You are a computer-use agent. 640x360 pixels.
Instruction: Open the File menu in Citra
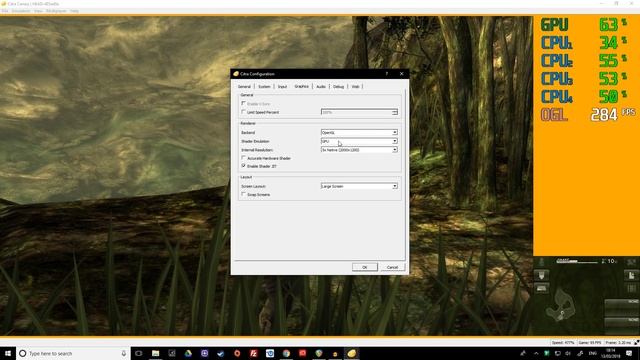click(x=5, y=11)
